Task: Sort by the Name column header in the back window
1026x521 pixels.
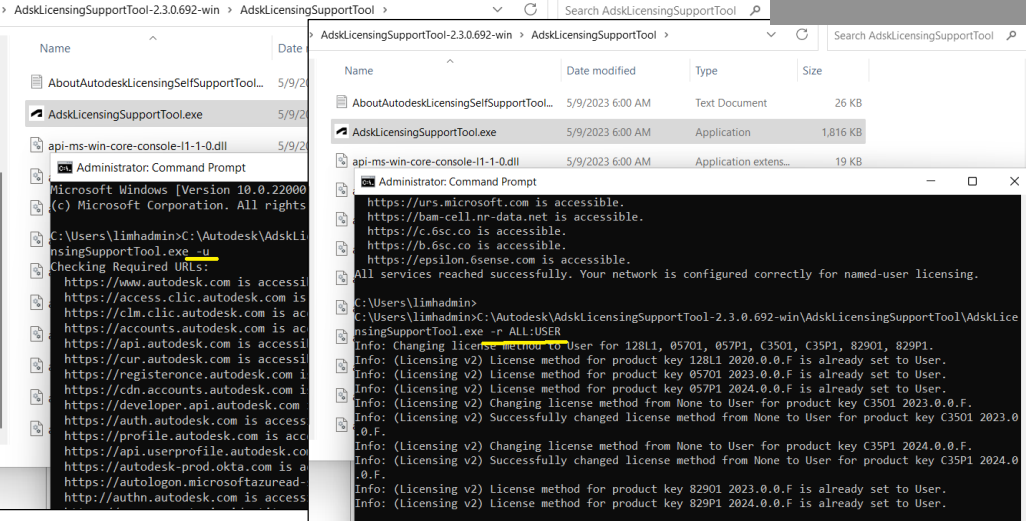Action: 55,48
